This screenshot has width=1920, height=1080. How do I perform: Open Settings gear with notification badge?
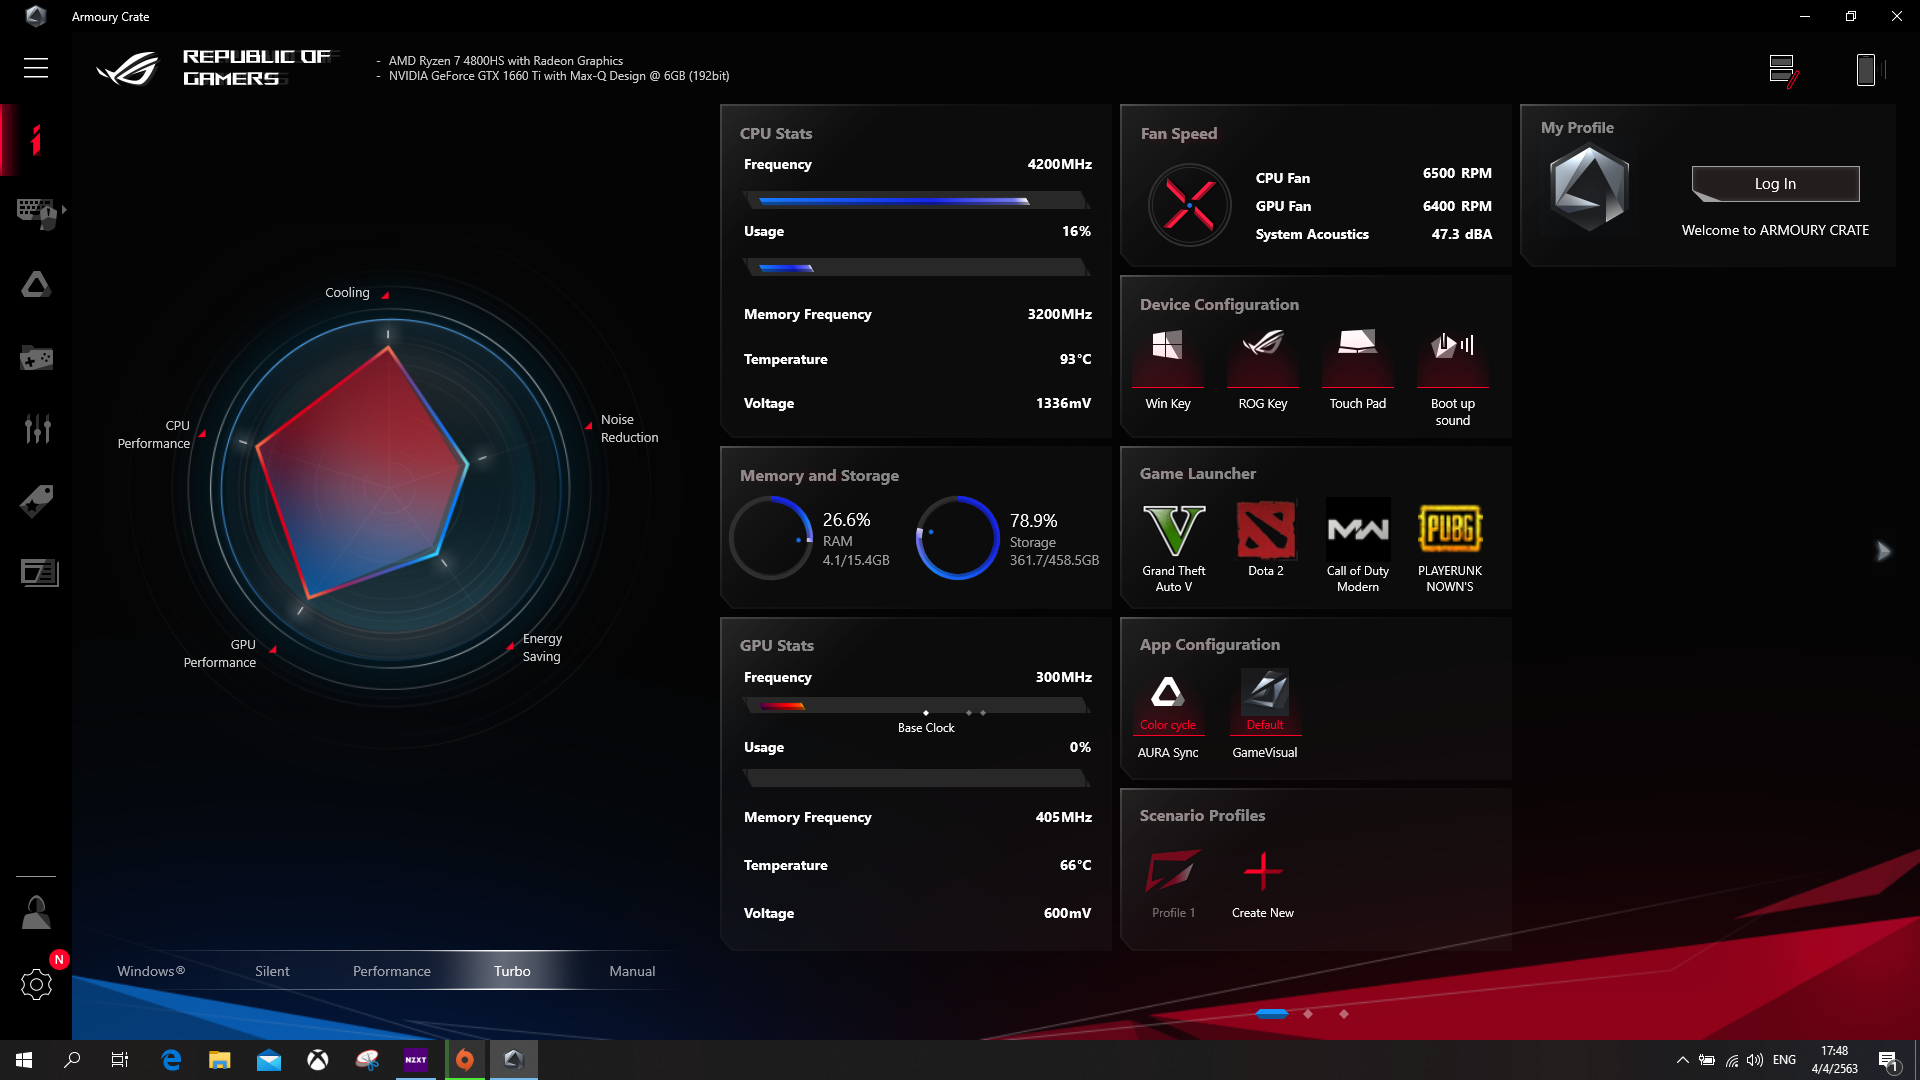pos(36,984)
